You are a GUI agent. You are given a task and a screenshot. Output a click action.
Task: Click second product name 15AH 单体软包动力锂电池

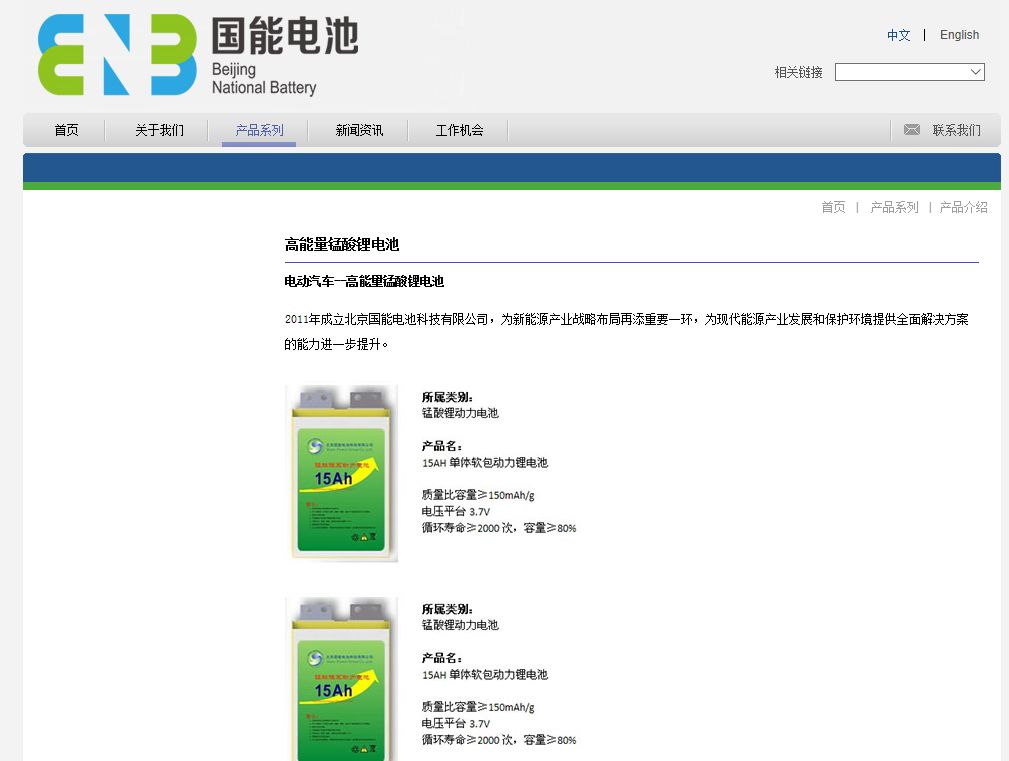[485, 675]
